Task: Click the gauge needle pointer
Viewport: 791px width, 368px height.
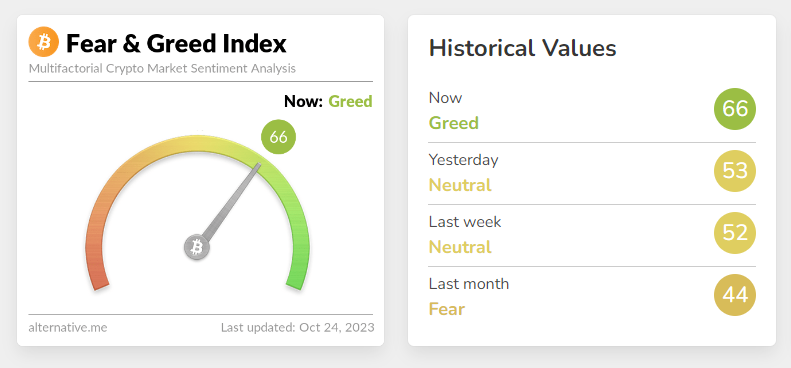Action: point(232,202)
